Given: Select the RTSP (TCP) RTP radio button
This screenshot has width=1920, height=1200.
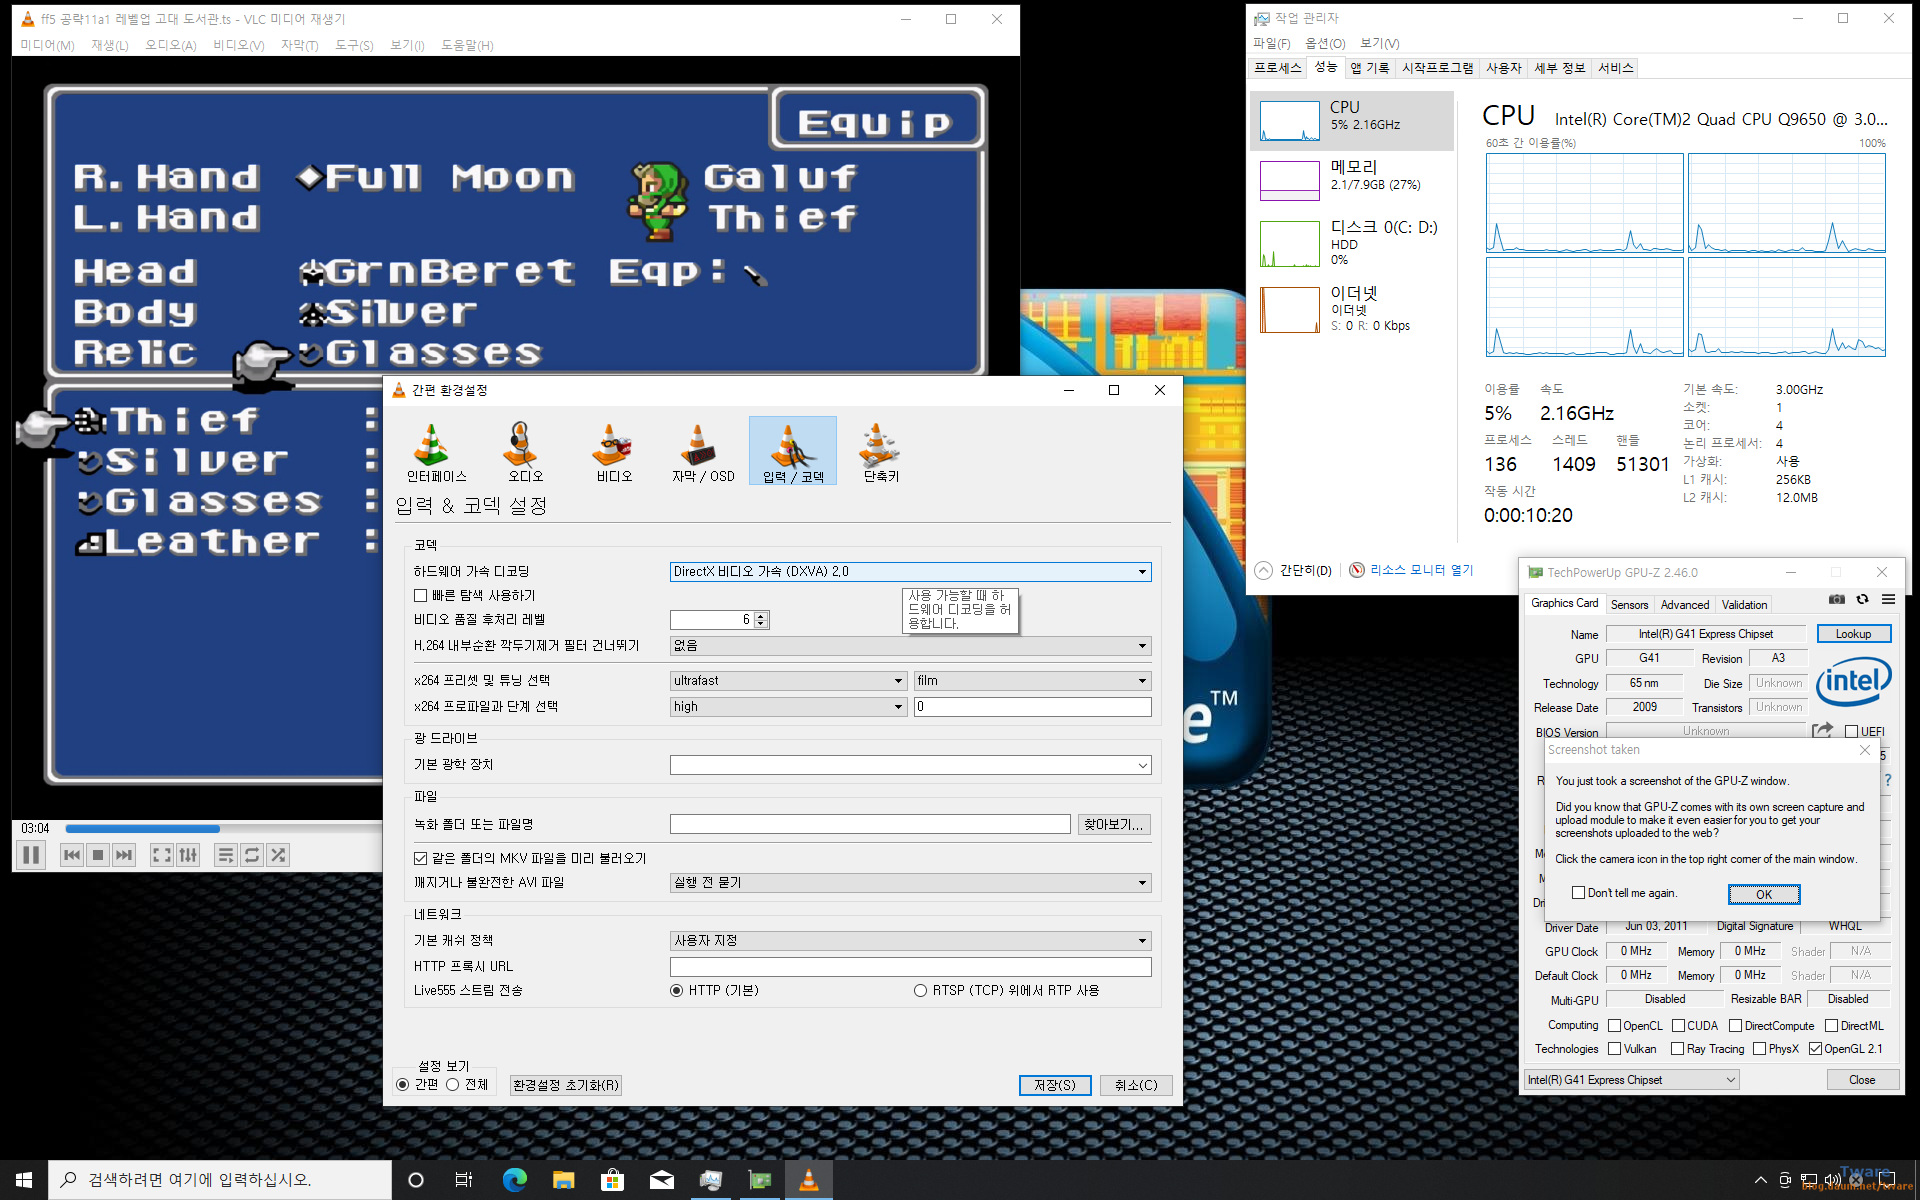Looking at the screenshot, I should (920, 991).
